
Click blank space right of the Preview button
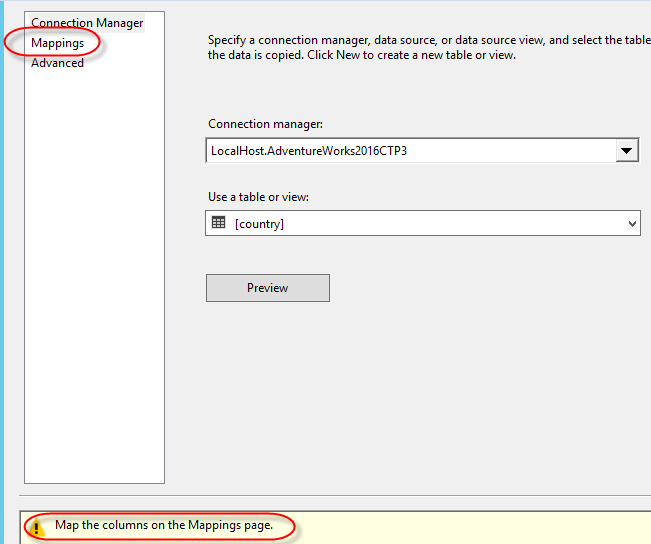(480, 288)
